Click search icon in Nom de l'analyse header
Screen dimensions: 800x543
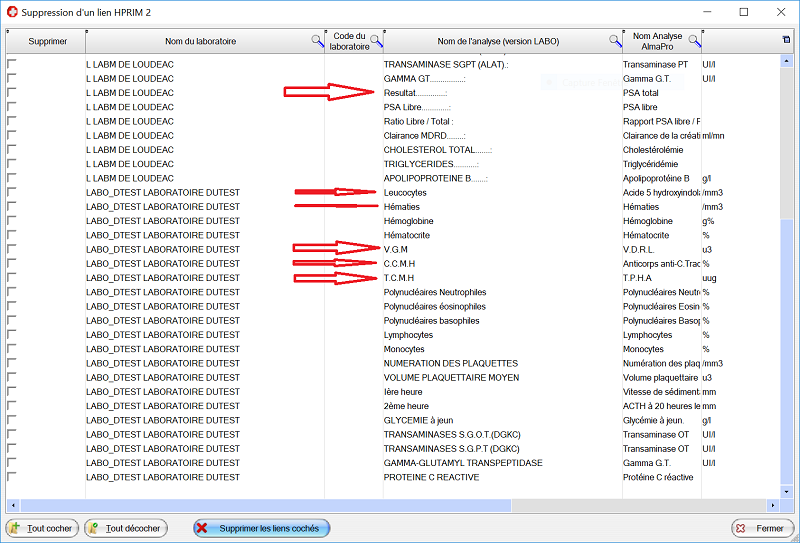click(x=615, y=41)
